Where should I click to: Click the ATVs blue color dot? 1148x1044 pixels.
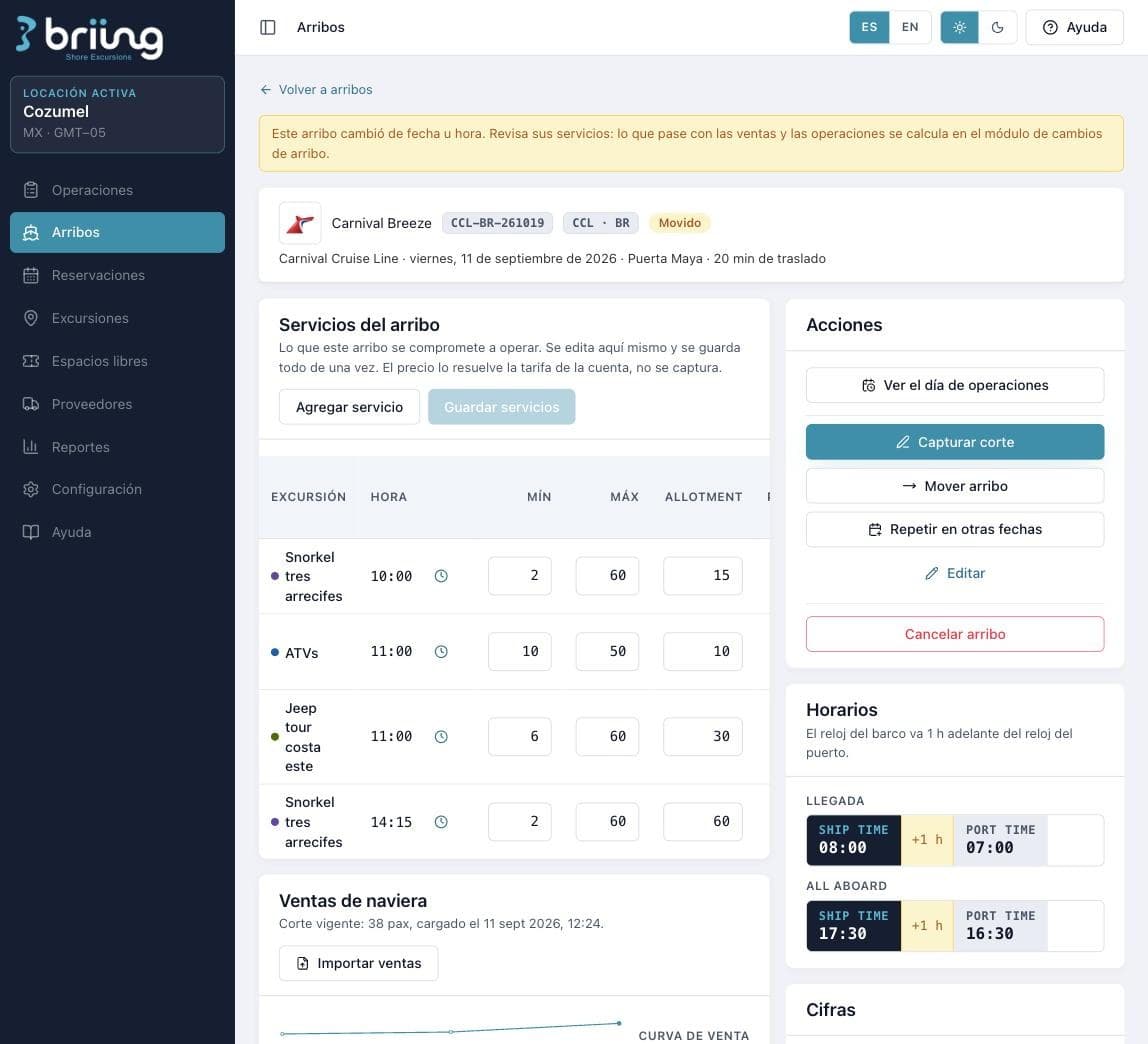[x=275, y=652]
